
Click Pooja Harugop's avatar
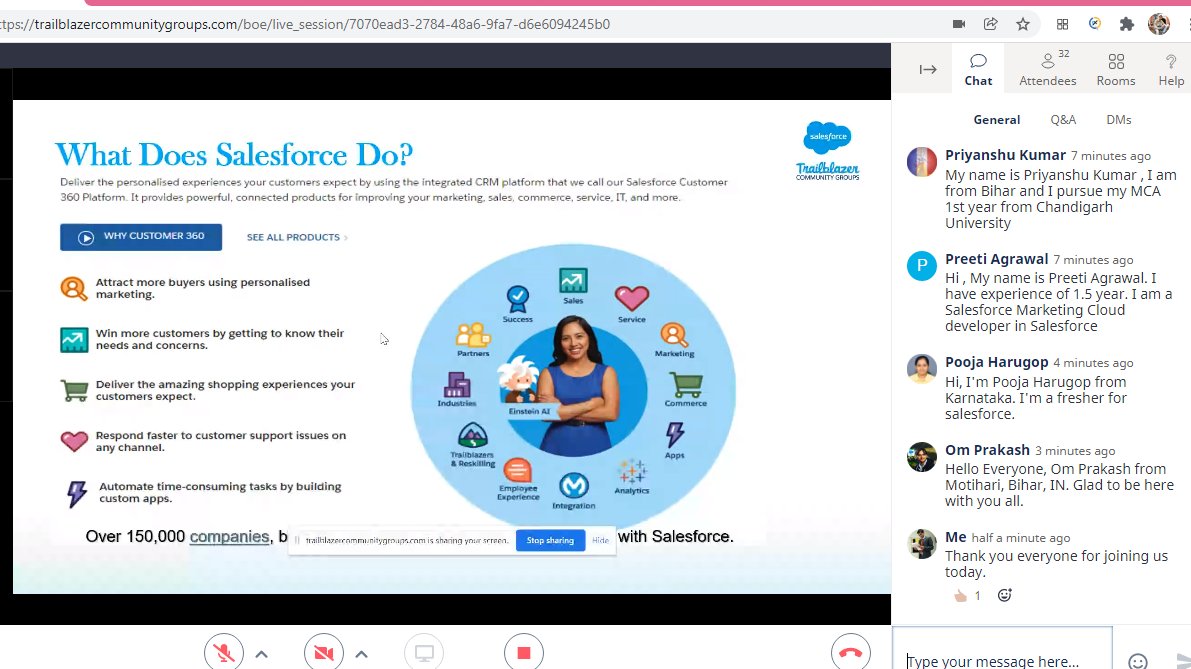[921, 369]
